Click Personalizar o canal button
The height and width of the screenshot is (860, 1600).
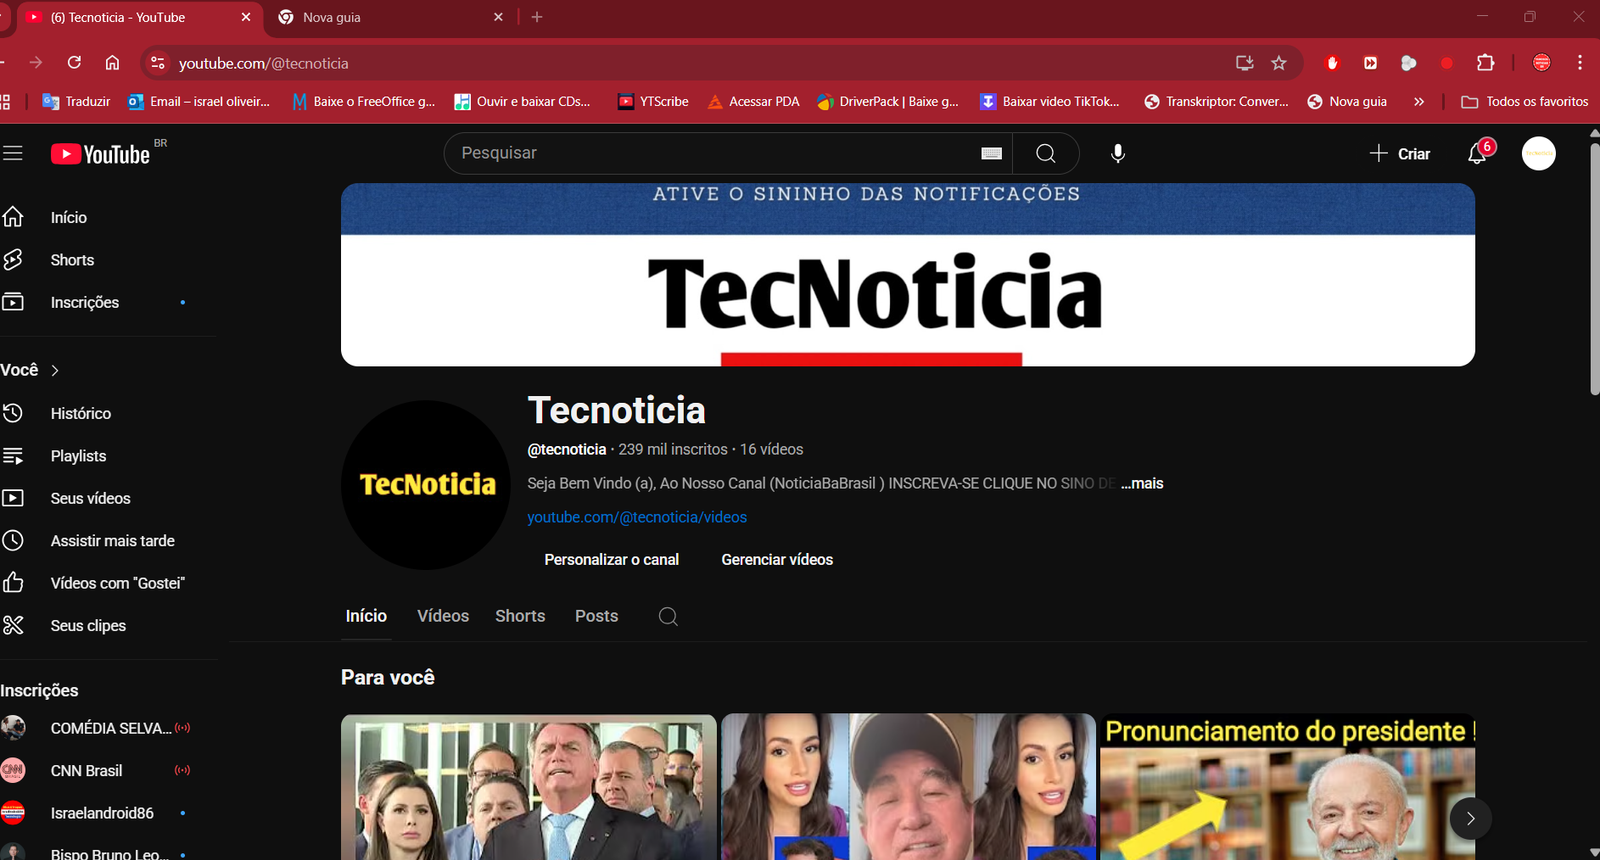coord(611,560)
